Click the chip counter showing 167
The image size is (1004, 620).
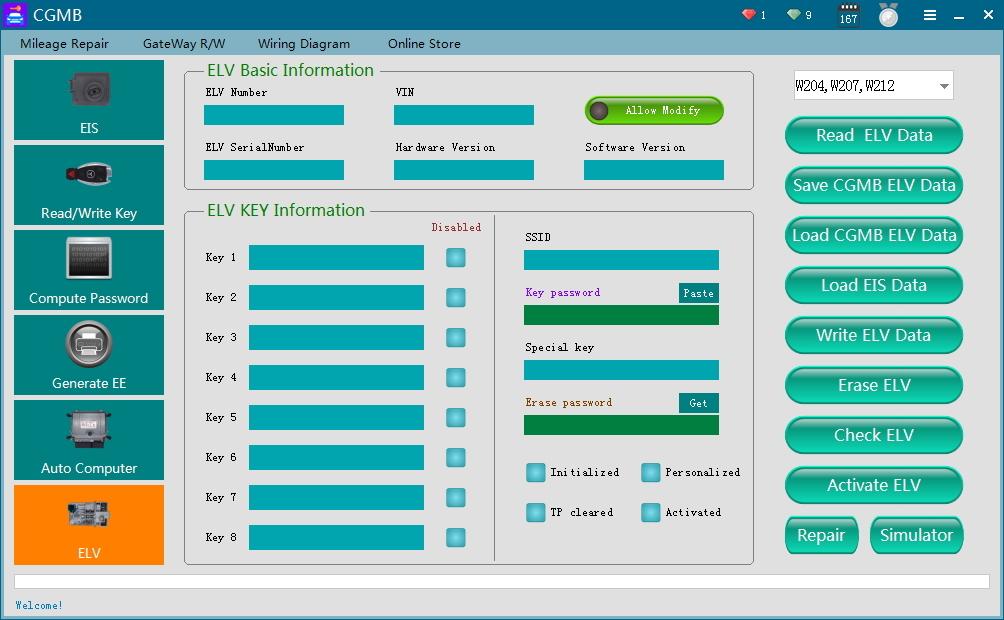[x=846, y=14]
